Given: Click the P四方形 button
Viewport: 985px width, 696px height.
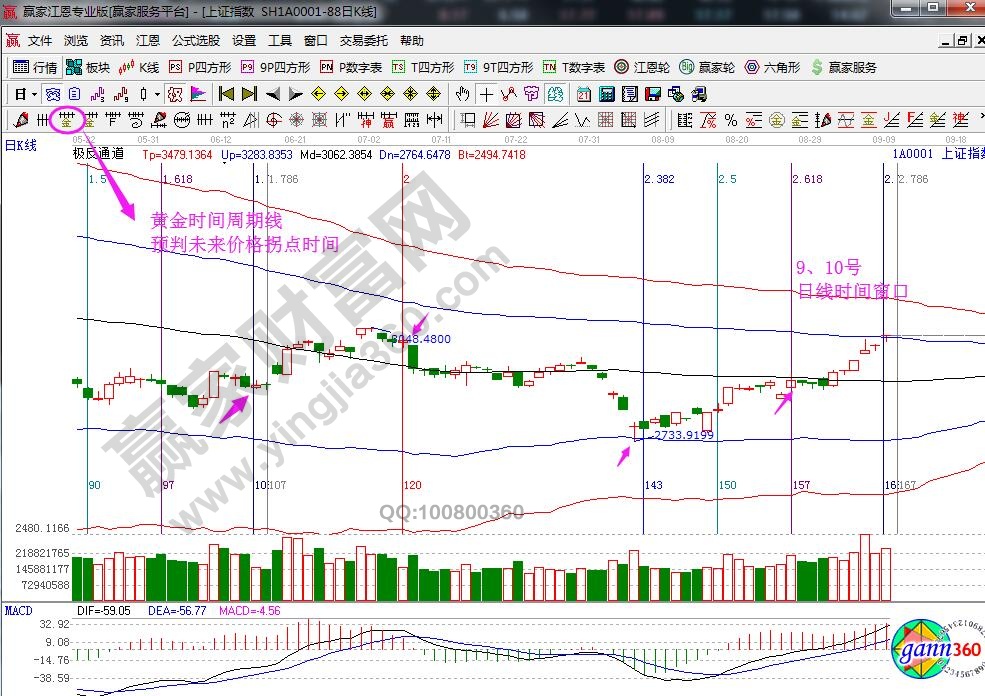Looking at the screenshot, I should coord(200,67).
